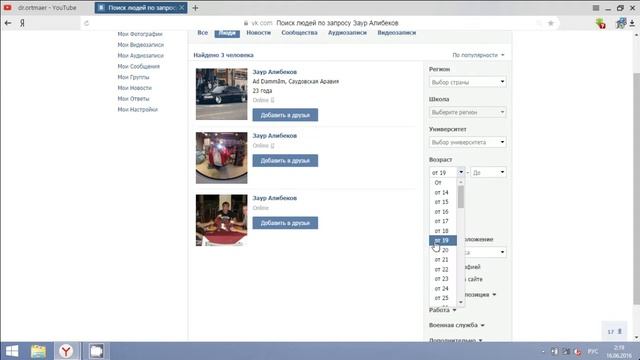Screen dimensions: 640x360
Task: Click the red antivirus tray icon
Action: tap(577, 351)
